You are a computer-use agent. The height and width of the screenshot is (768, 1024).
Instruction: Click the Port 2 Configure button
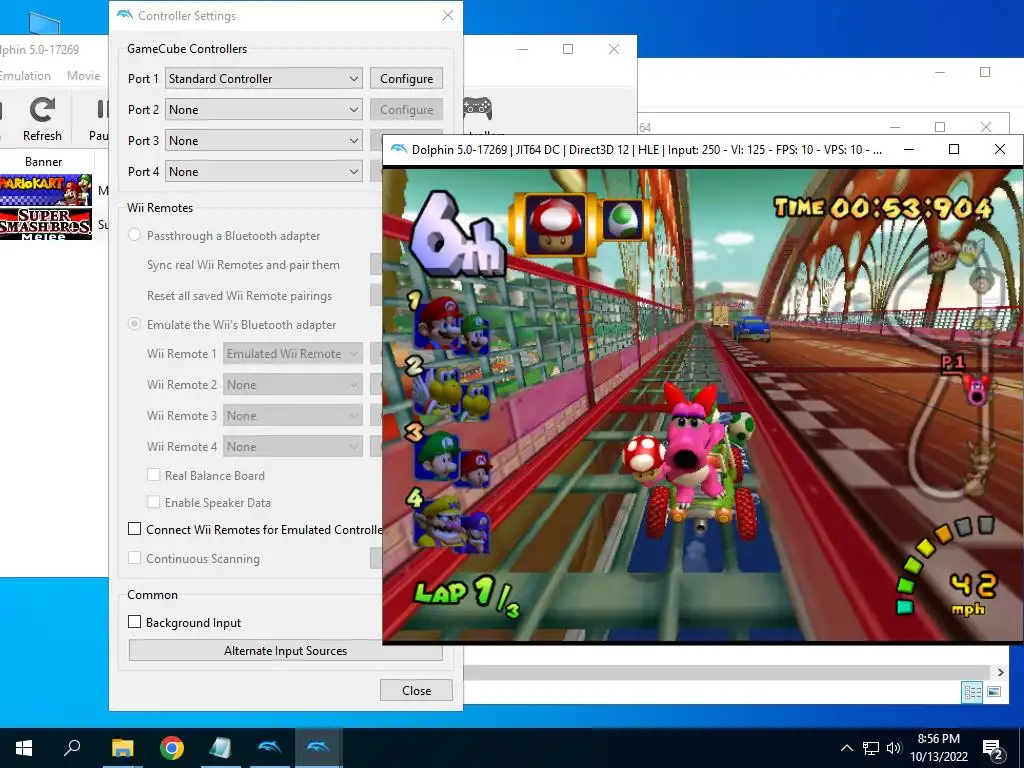(x=406, y=110)
